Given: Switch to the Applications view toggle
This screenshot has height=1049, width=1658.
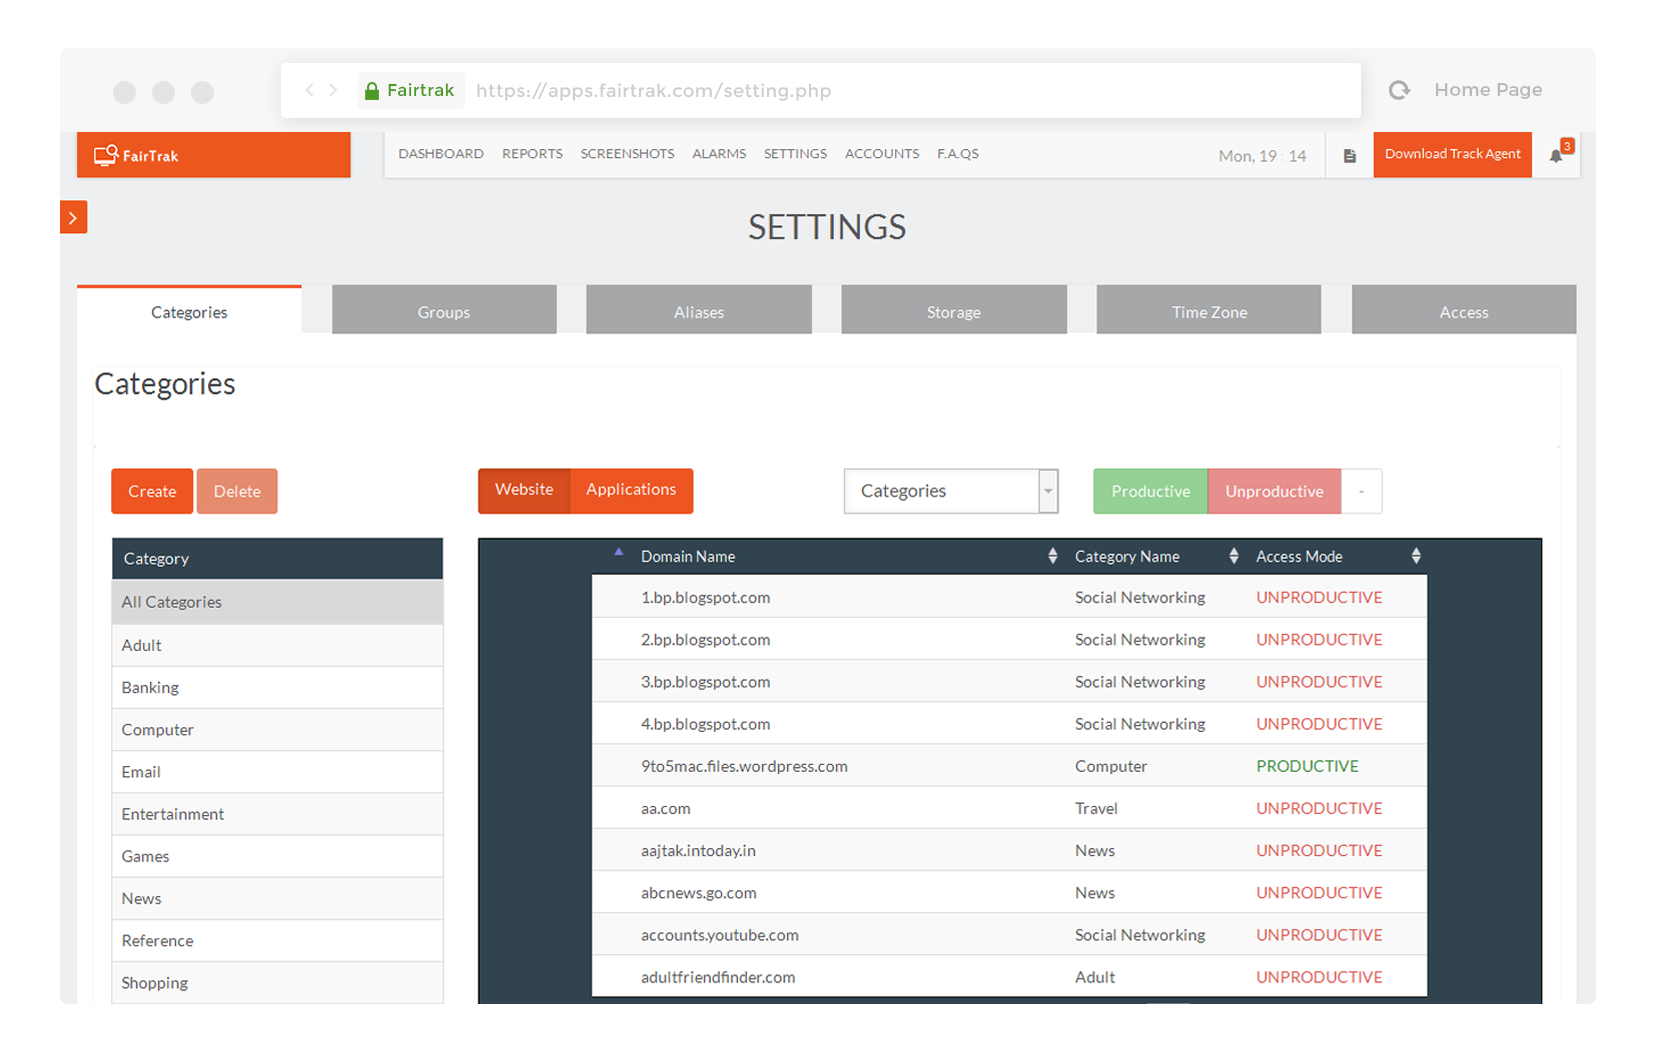Looking at the screenshot, I should [x=630, y=490].
